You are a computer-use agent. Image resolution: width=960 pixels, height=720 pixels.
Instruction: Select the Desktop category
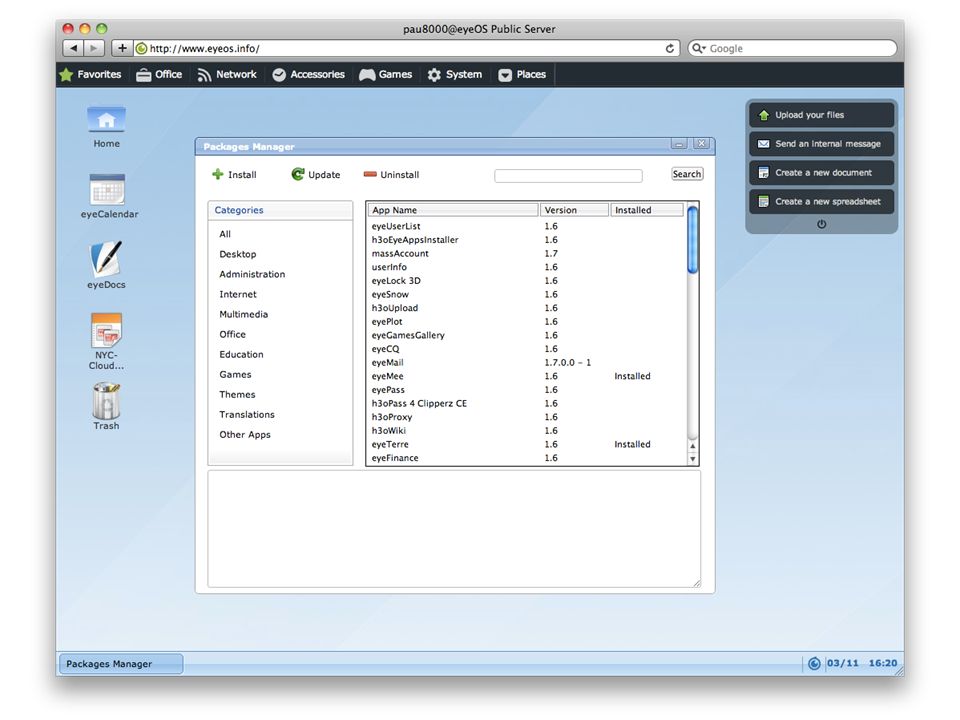[x=238, y=254]
